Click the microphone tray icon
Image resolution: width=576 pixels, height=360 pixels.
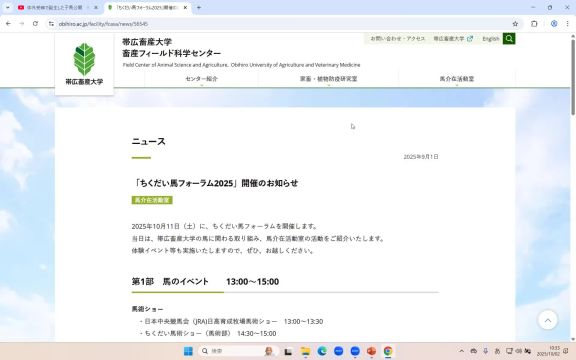point(485,351)
